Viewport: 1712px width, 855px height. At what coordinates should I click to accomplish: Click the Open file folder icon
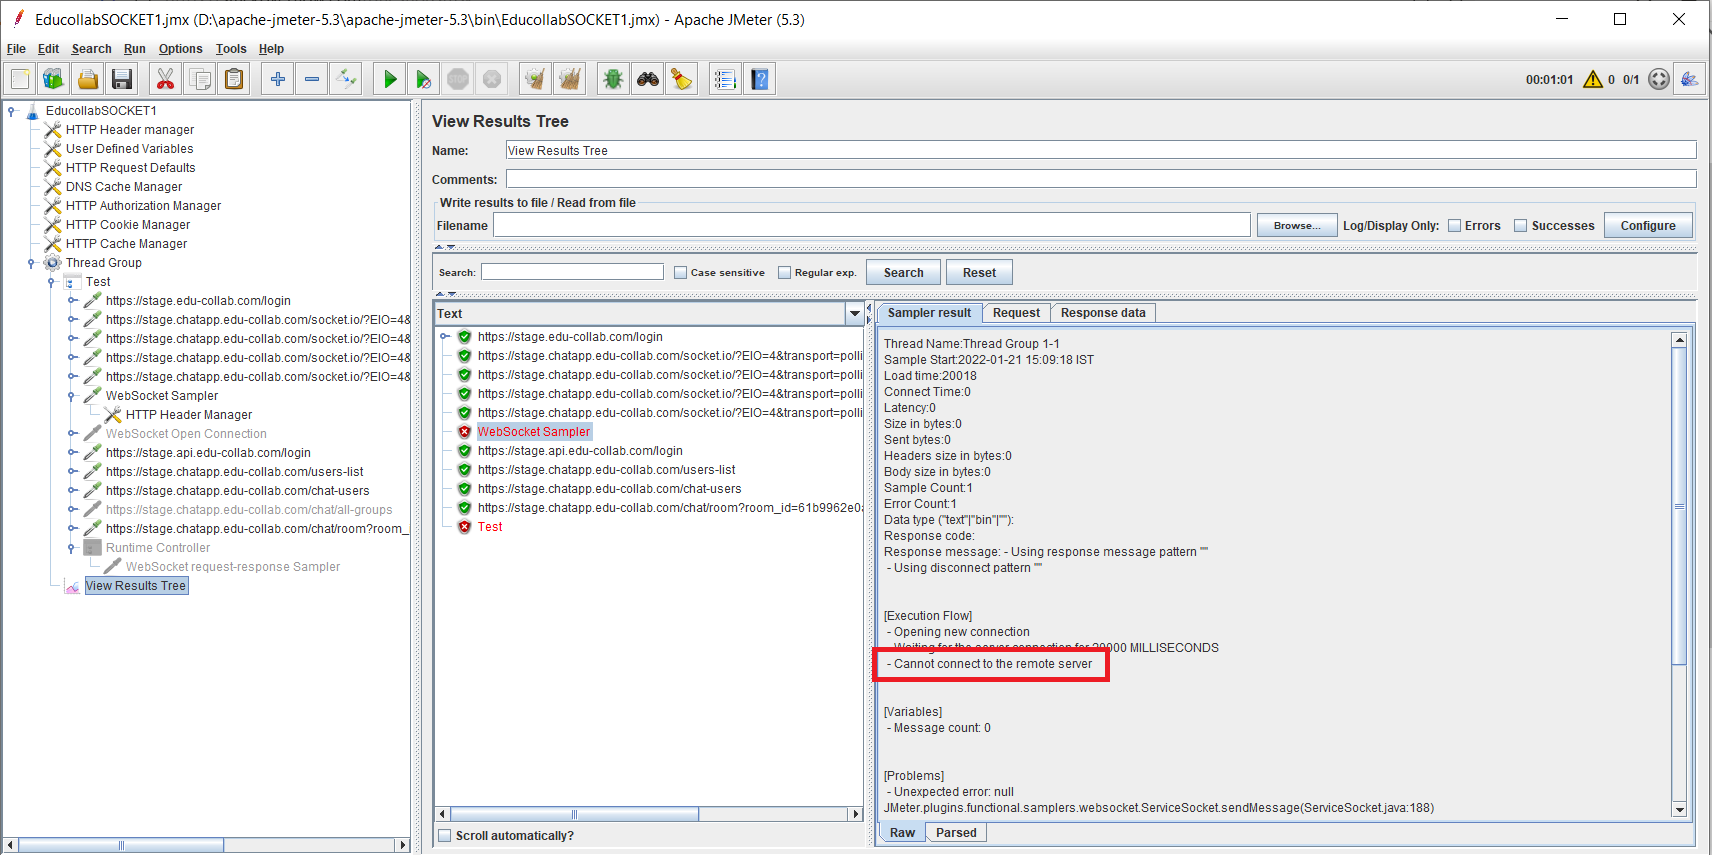[x=88, y=79]
